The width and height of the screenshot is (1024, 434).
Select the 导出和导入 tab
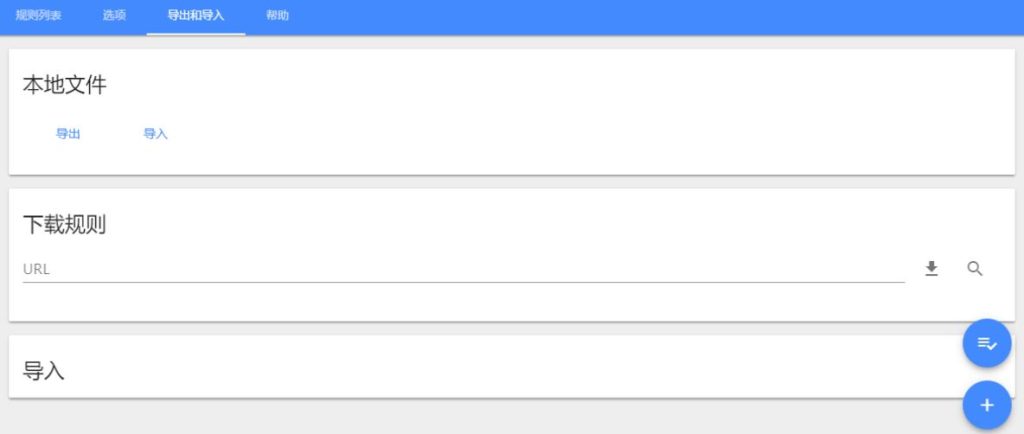196,16
